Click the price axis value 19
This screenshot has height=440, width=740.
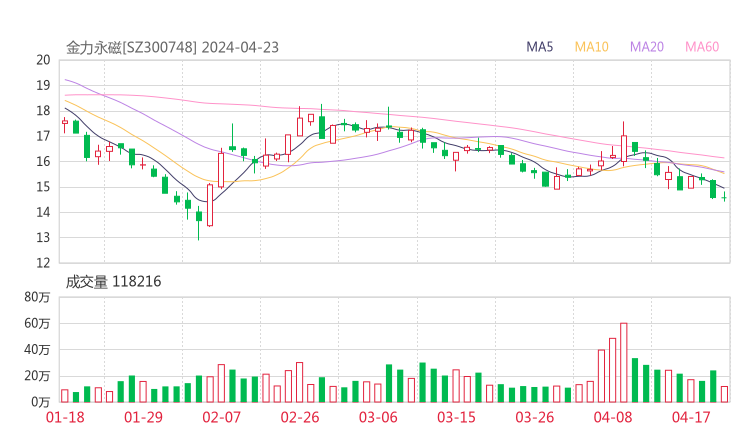click(43, 85)
